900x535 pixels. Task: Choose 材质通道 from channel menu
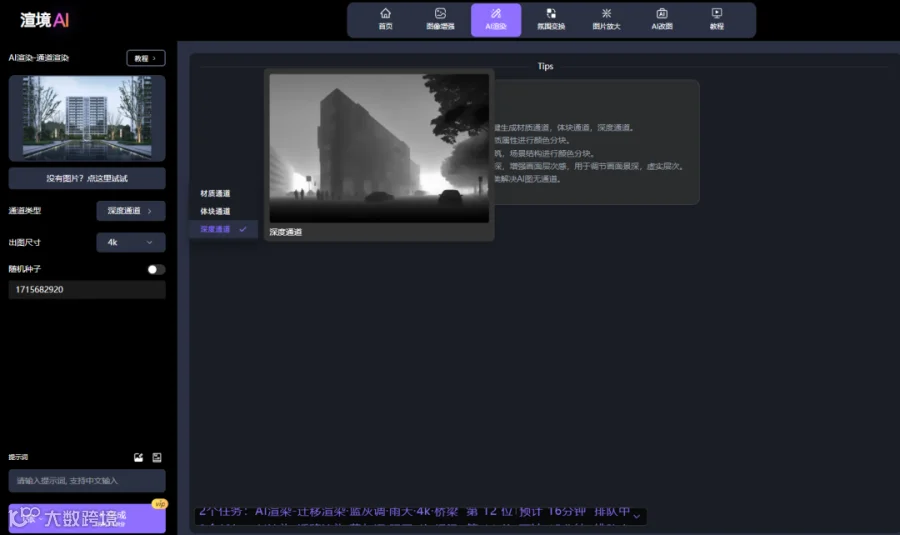(215, 193)
